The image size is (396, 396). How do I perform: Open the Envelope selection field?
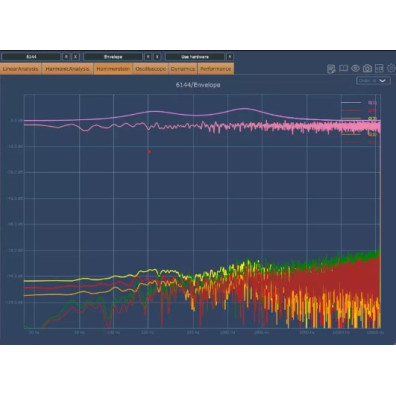113,57
